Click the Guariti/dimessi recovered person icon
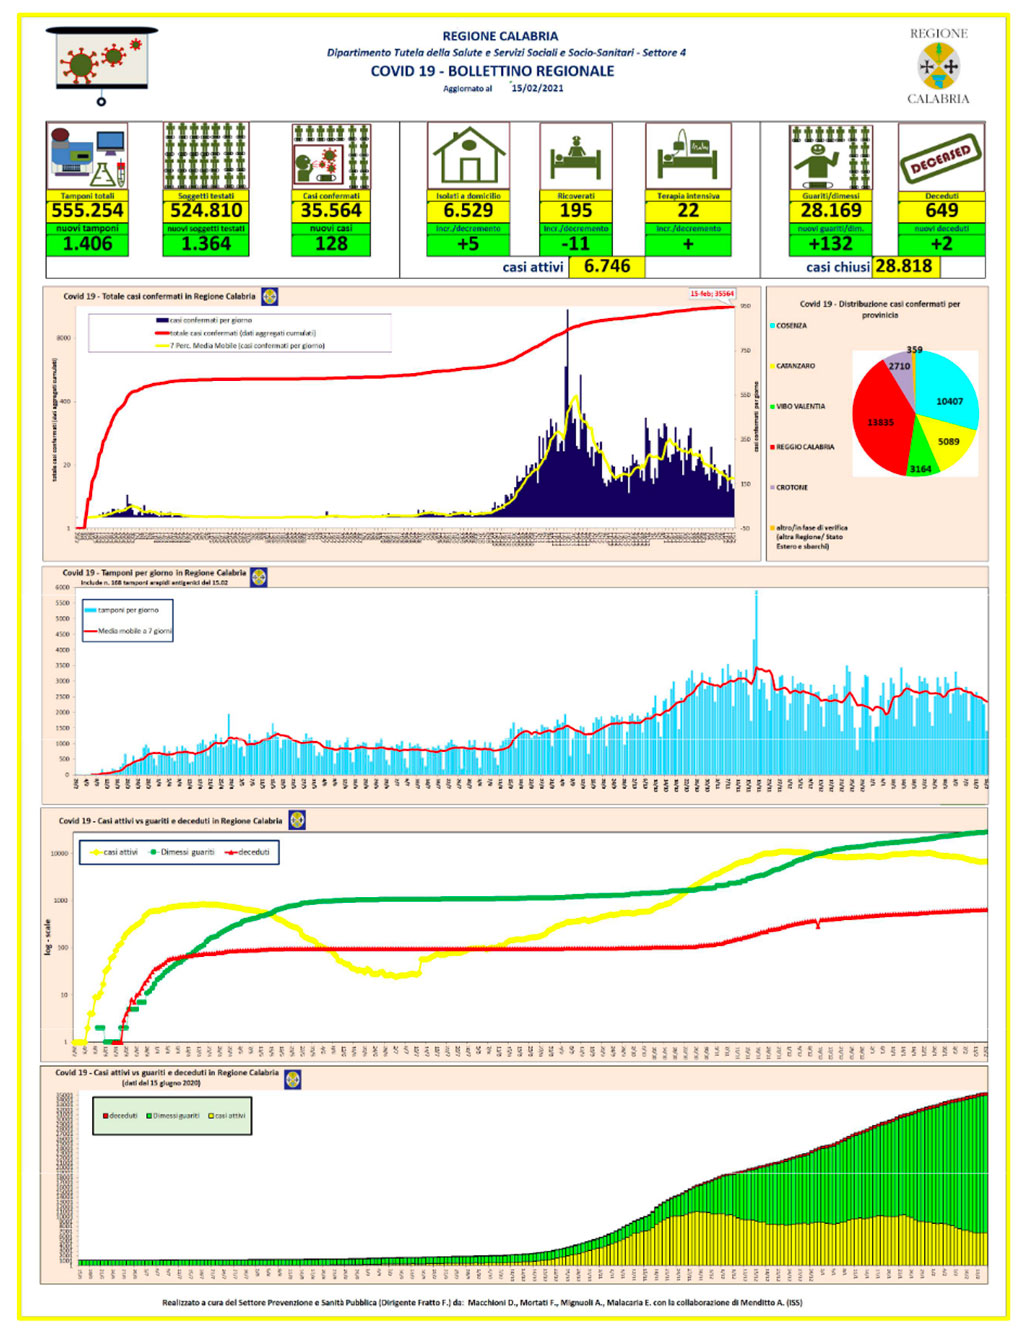This screenshot has width=1024, height=1341. 830,157
